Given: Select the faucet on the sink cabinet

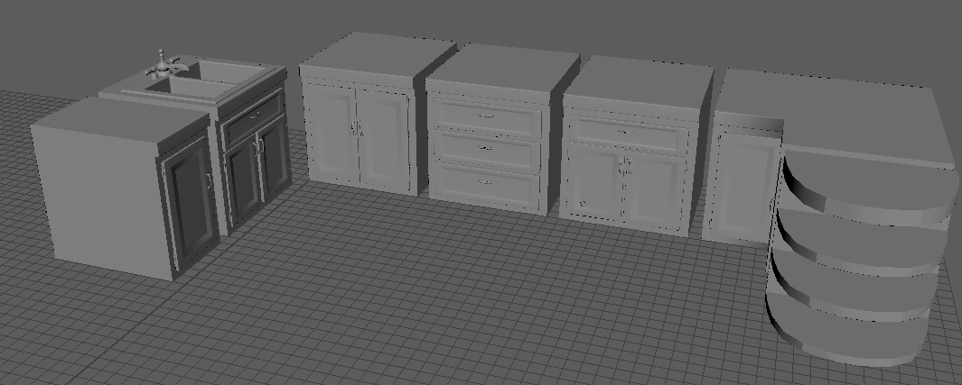Looking at the screenshot, I should click(x=163, y=66).
